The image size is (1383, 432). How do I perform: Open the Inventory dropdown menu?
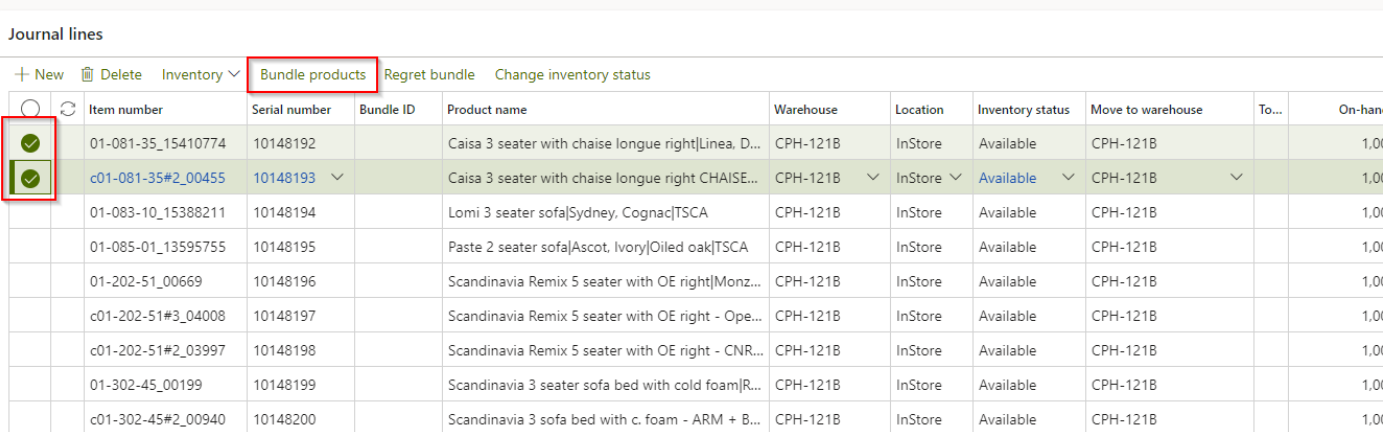[x=200, y=75]
